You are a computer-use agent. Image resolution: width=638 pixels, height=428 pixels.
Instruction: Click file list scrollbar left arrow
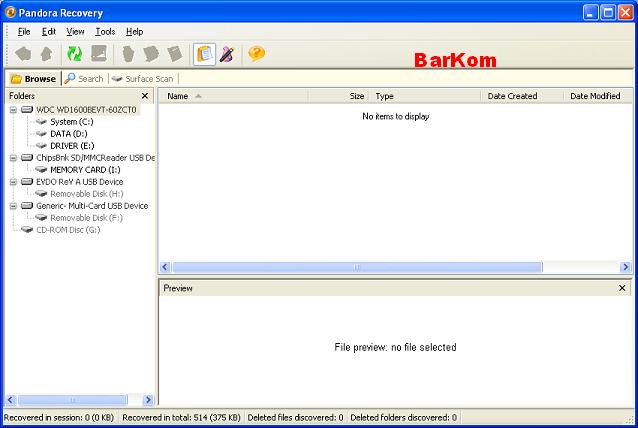click(165, 267)
